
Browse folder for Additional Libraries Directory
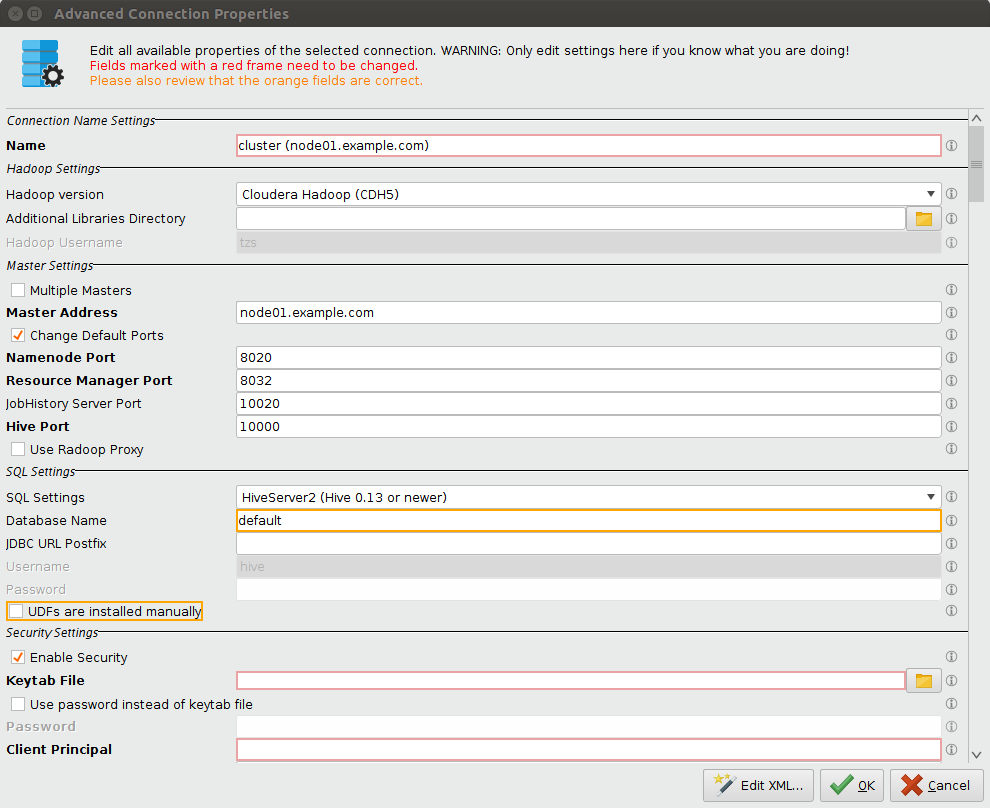[x=923, y=219]
